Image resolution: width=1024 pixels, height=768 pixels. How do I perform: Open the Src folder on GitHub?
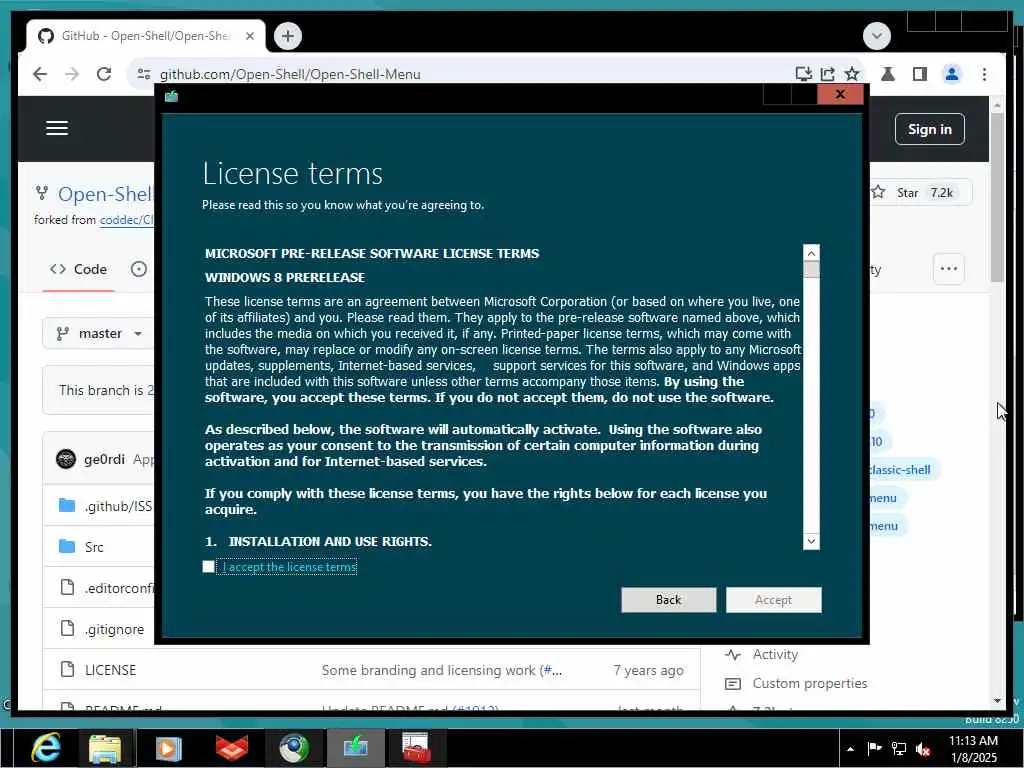click(x=94, y=547)
